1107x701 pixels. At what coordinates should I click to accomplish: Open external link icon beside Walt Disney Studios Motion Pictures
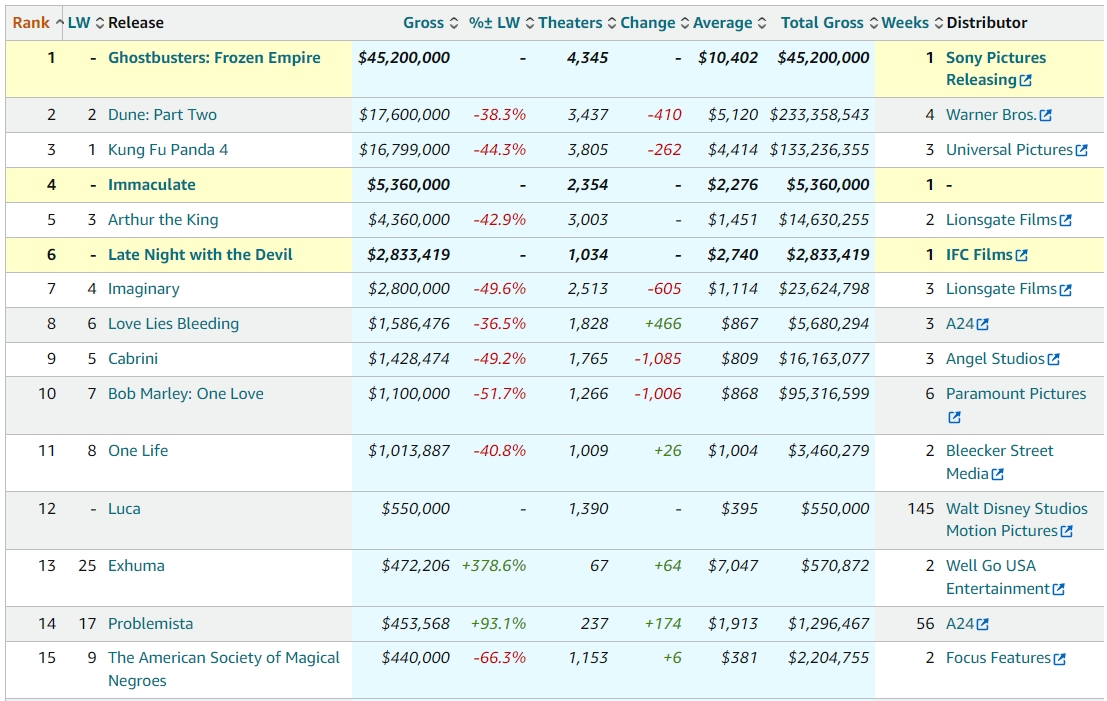coord(1067,532)
